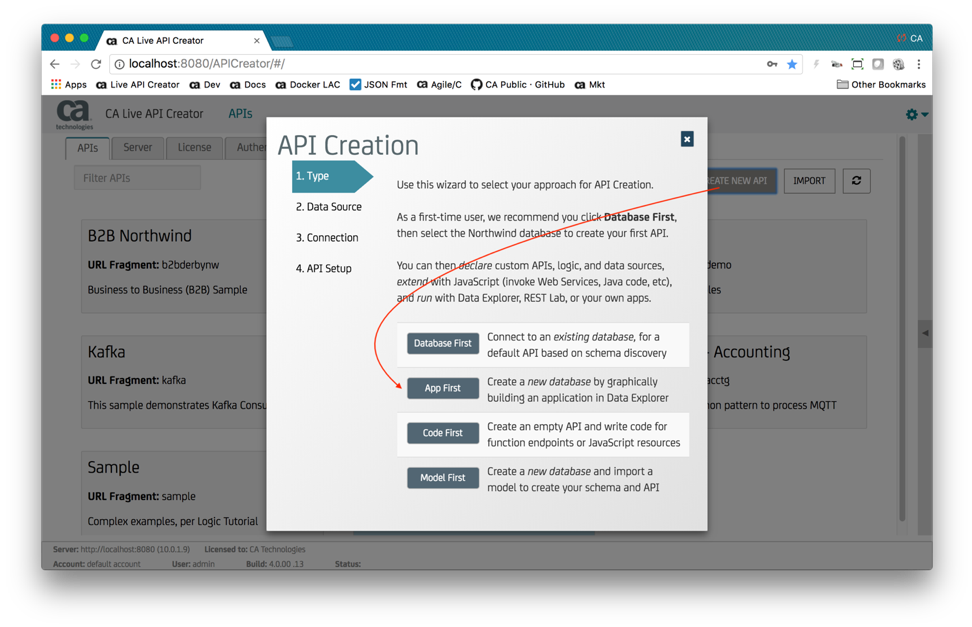Select the Code First button
Image resolution: width=972 pixels, height=627 pixels.
pos(443,433)
